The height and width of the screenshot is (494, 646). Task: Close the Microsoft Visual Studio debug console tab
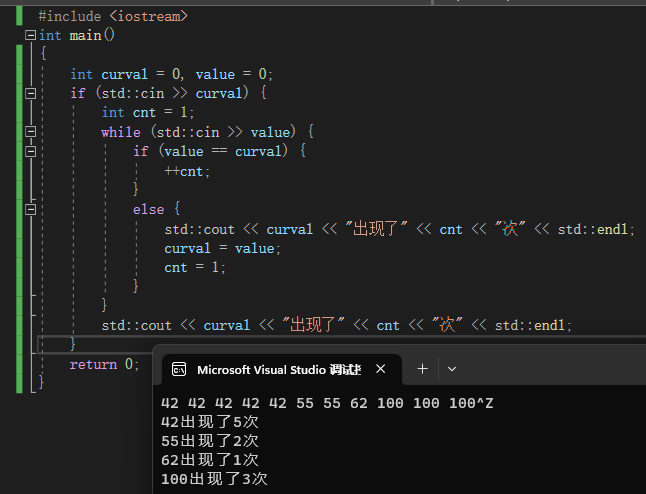(380, 369)
